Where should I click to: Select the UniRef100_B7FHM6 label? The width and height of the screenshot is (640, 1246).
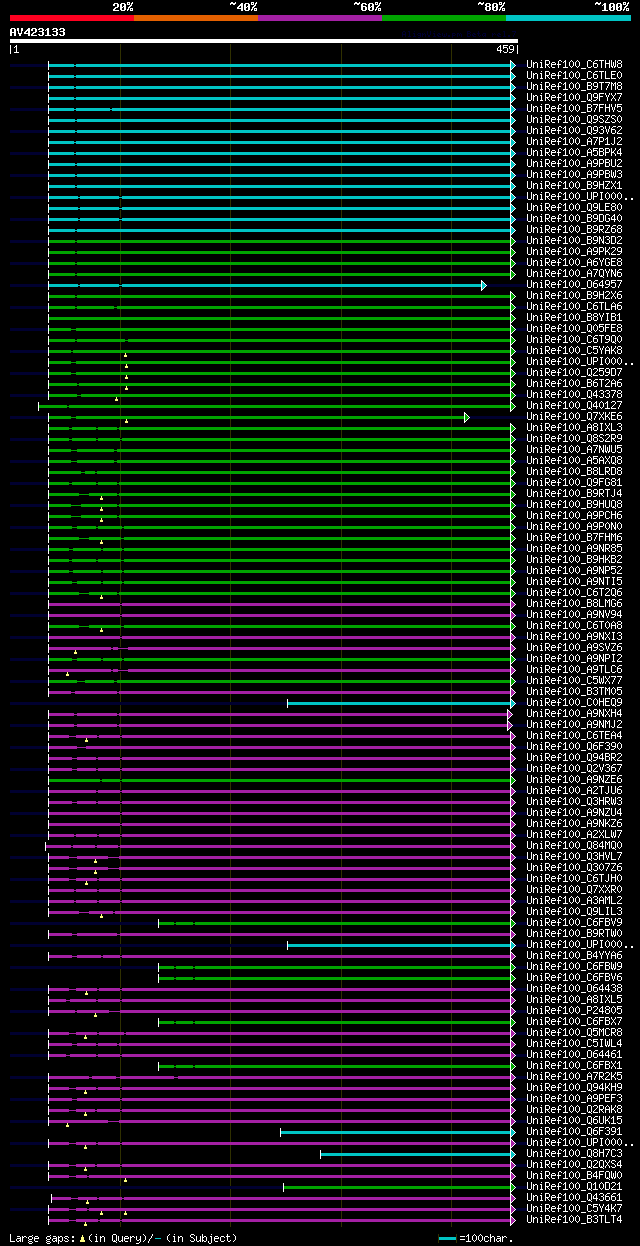(x=574, y=537)
